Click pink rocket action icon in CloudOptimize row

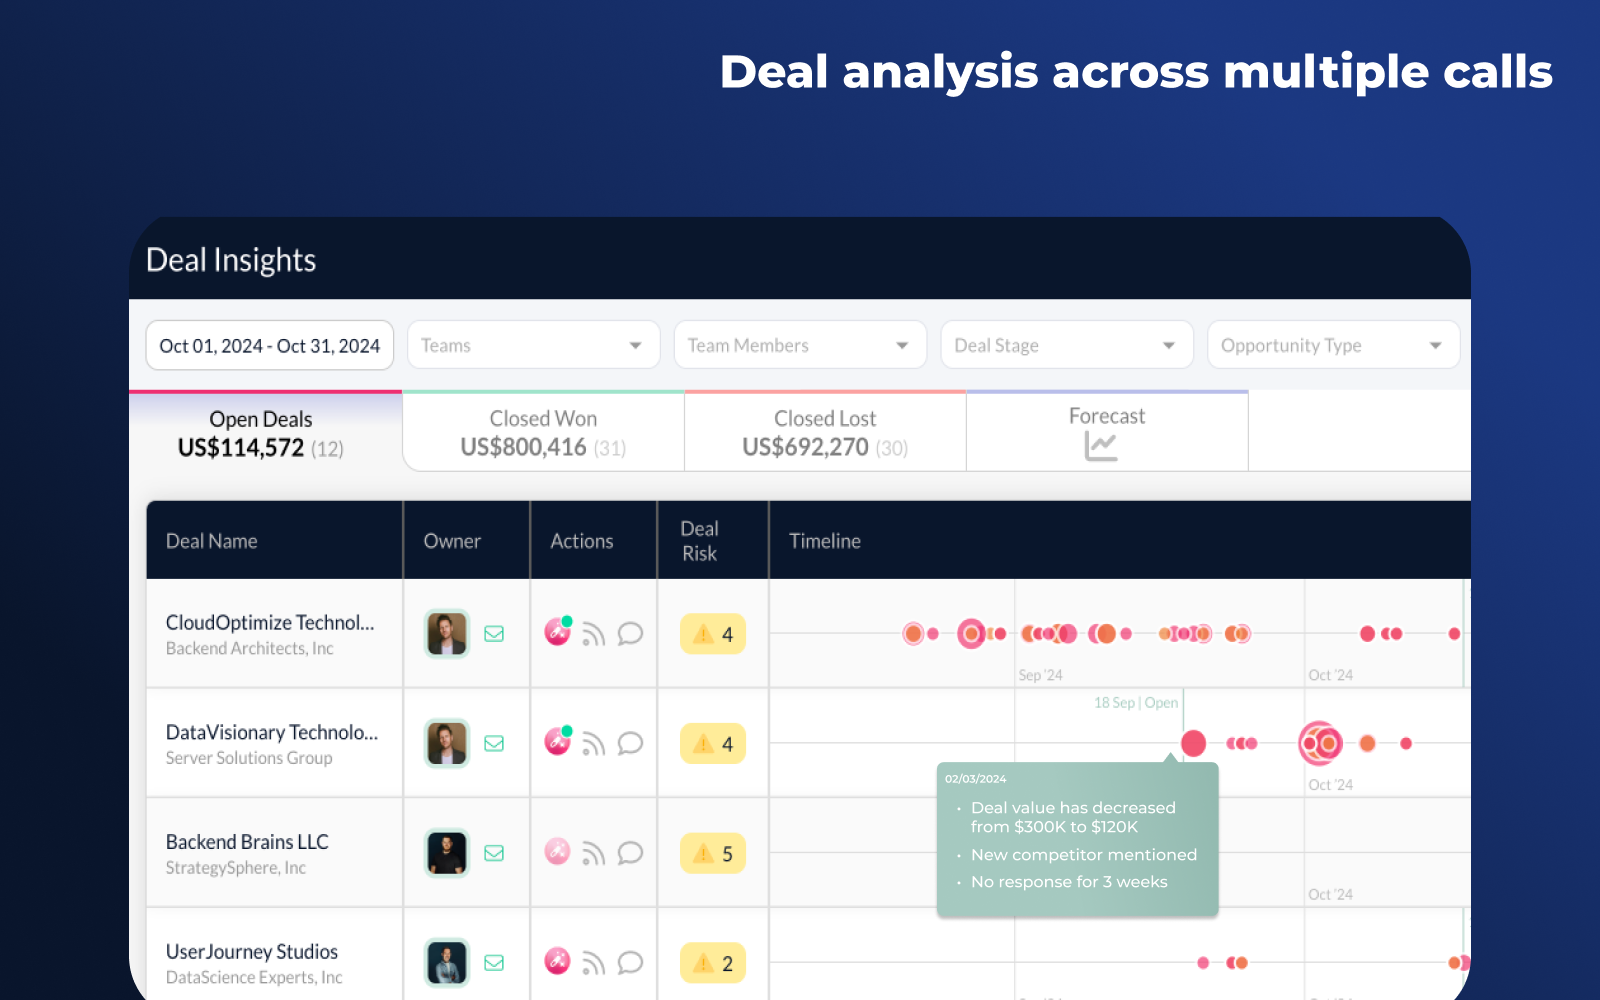pos(557,633)
